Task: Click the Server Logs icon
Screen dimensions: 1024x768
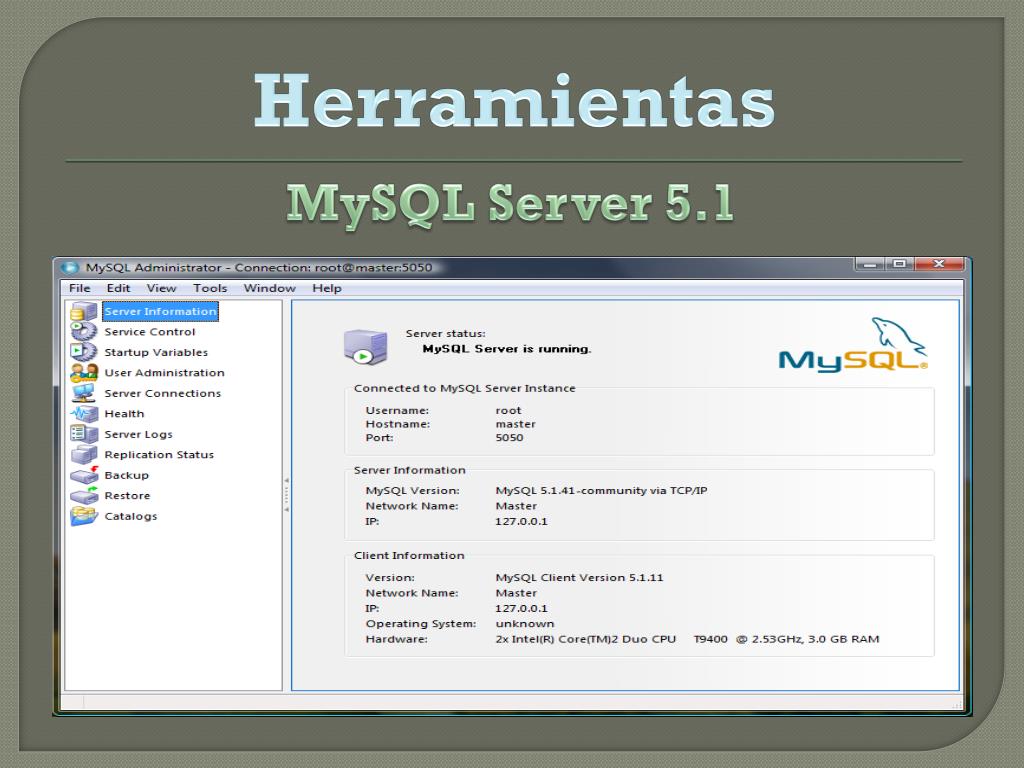Action: pos(84,434)
